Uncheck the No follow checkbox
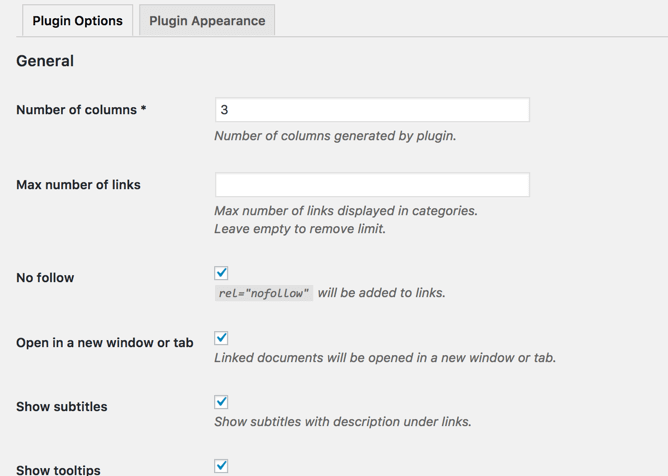Screen dimensions: 668x476 click(x=221, y=273)
